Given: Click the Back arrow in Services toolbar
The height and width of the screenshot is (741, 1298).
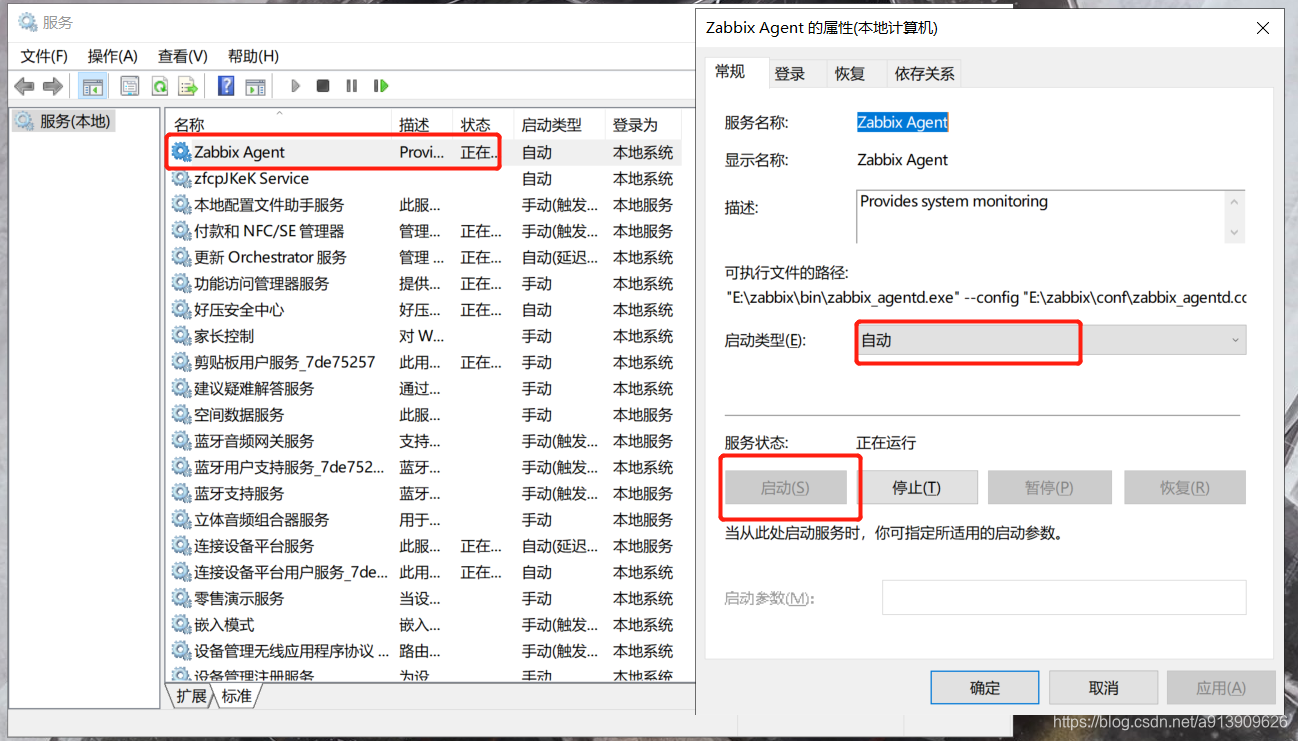Looking at the screenshot, I should point(24,87).
